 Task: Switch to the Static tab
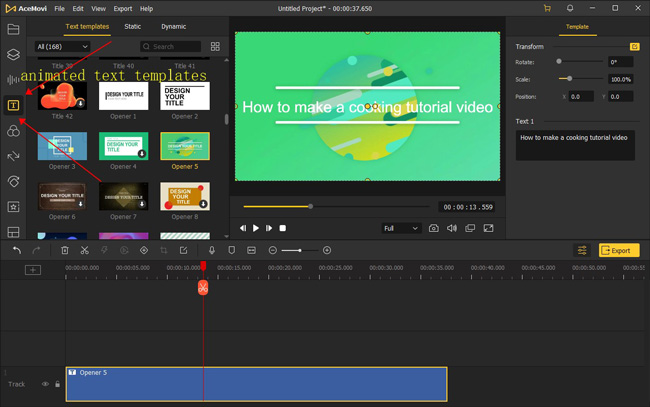133,27
